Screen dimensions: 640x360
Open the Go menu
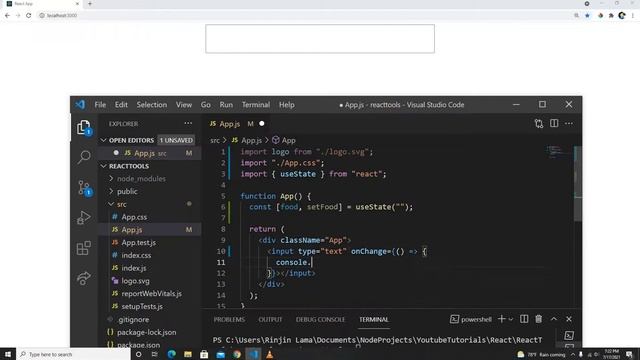coord(206,105)
